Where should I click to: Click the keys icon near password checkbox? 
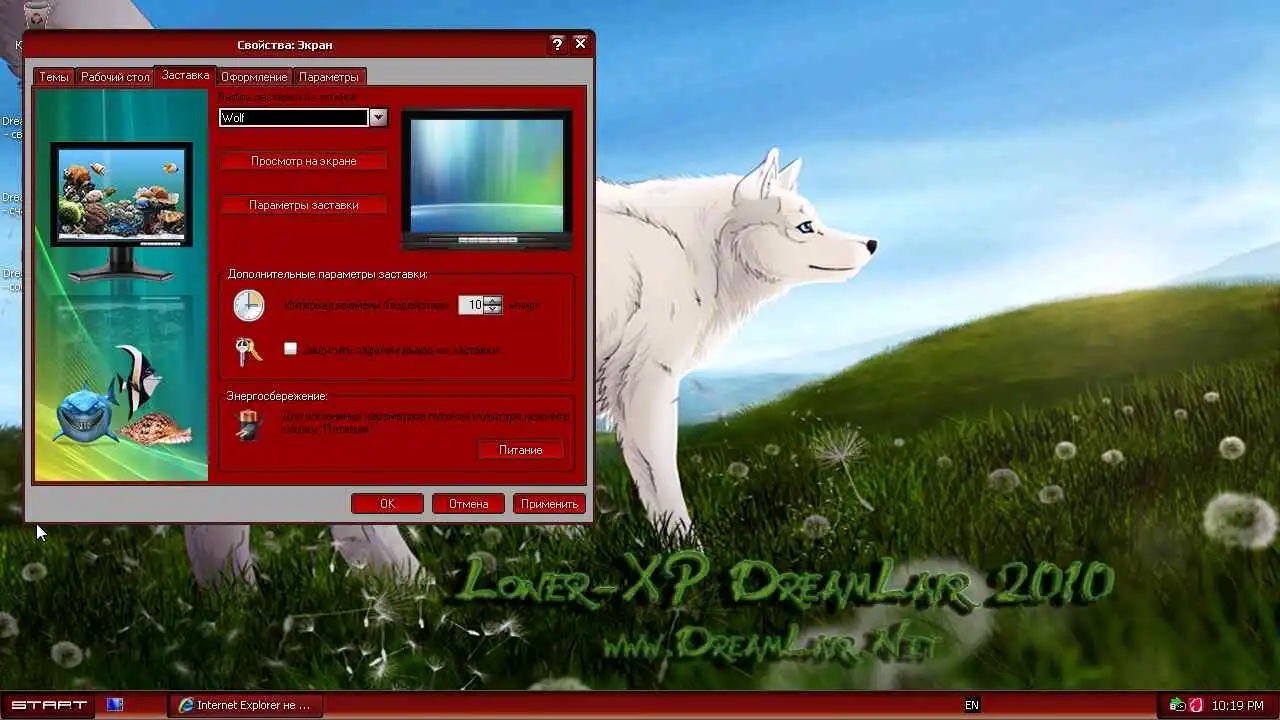coord(248,351)
